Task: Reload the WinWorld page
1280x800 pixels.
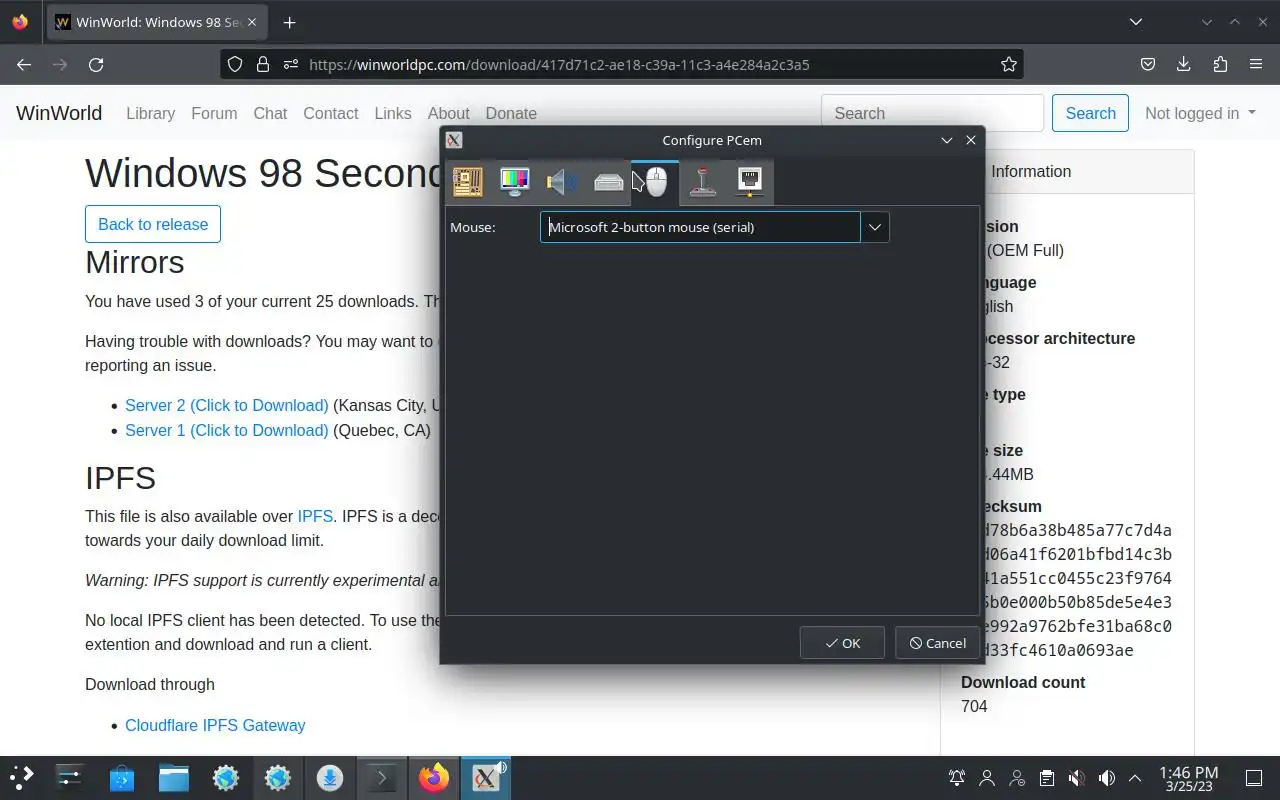Action: point(96,64)
